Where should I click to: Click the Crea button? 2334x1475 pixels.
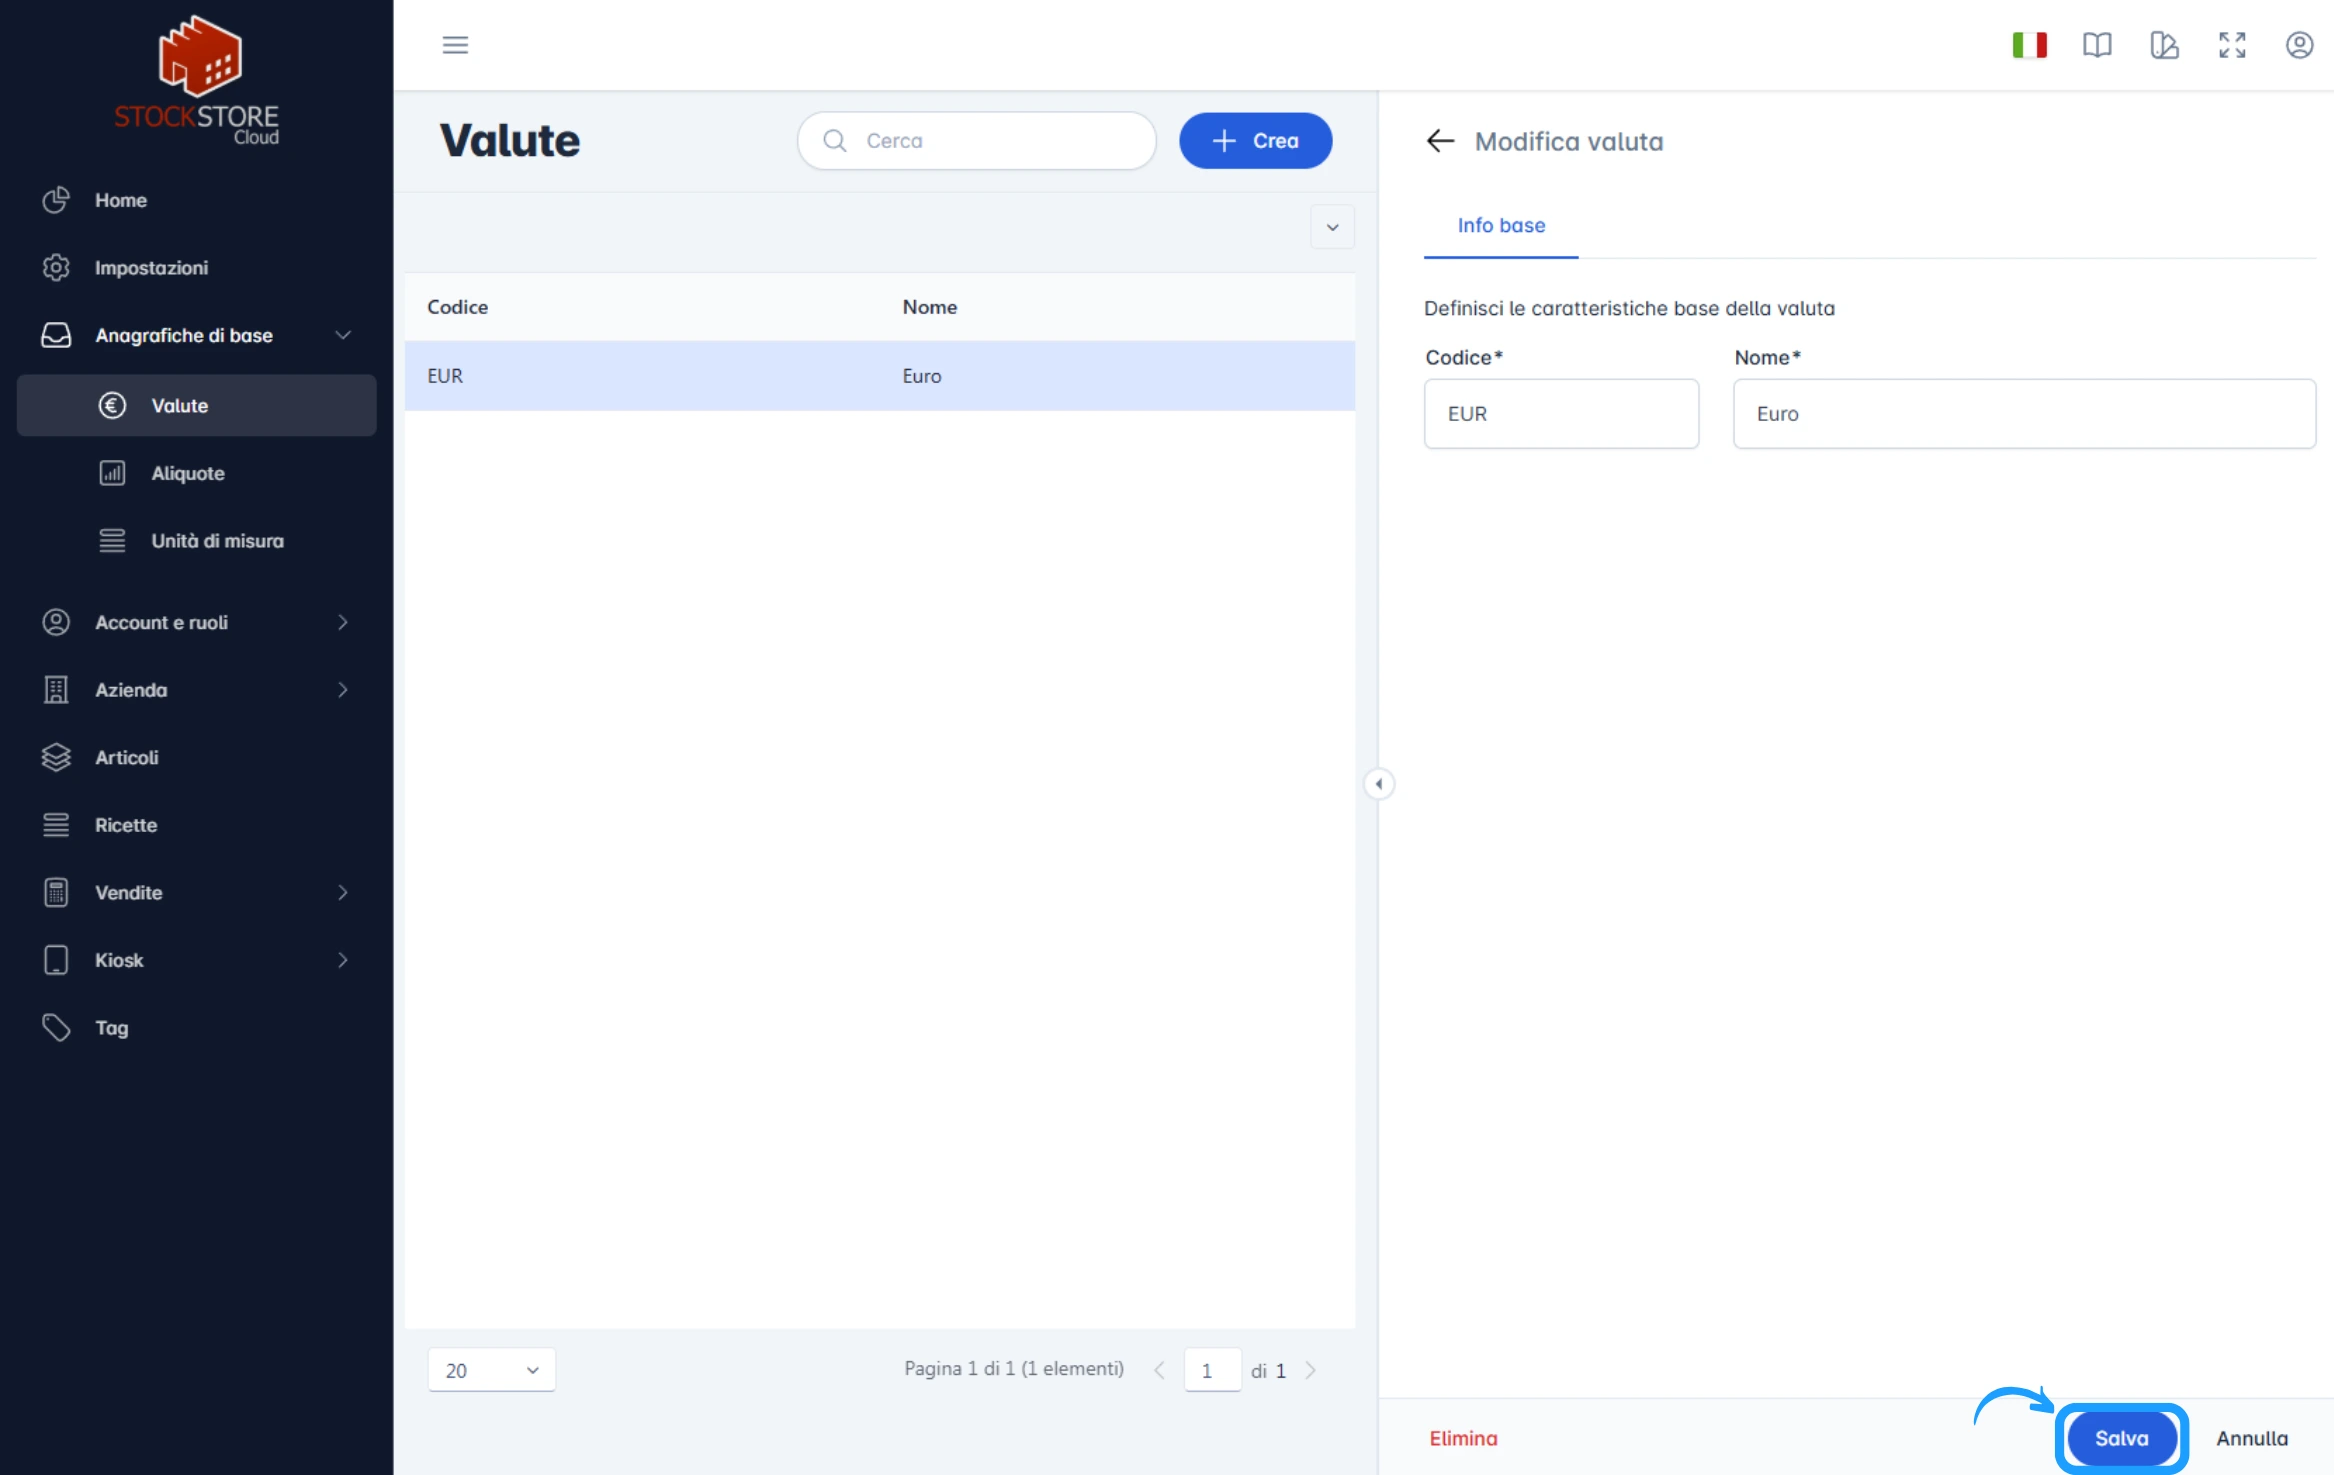1255,141
